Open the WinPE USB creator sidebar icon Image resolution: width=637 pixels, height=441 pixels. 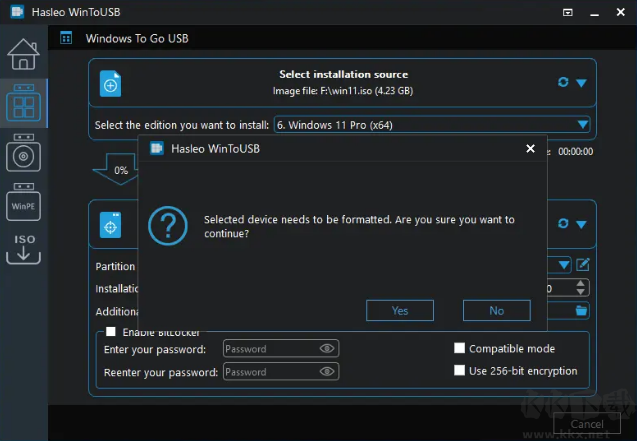click(x=23, y=202)
